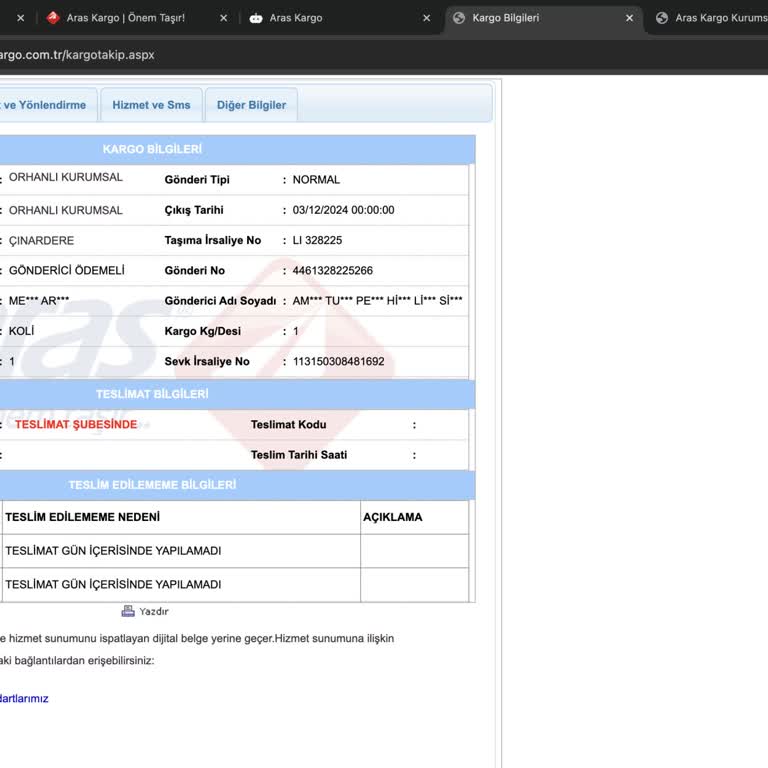Follow the blue 'artlarımız' link
768x768 pixels.
pos(24,698)
